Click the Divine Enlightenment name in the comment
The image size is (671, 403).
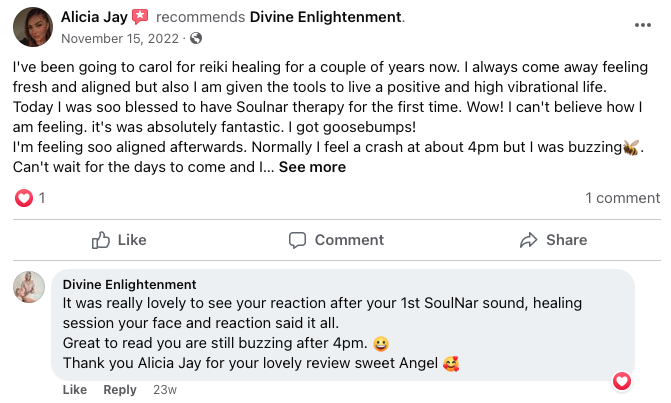coord(129,284)
